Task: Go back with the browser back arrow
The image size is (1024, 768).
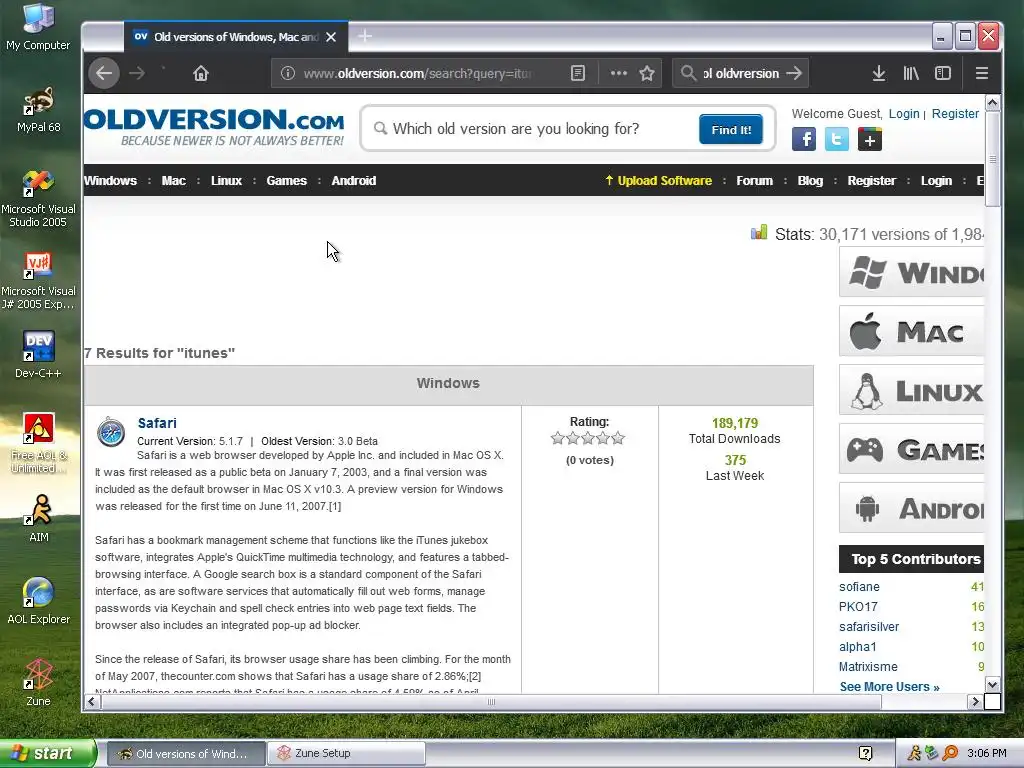Action: click(x=104, y=73)
